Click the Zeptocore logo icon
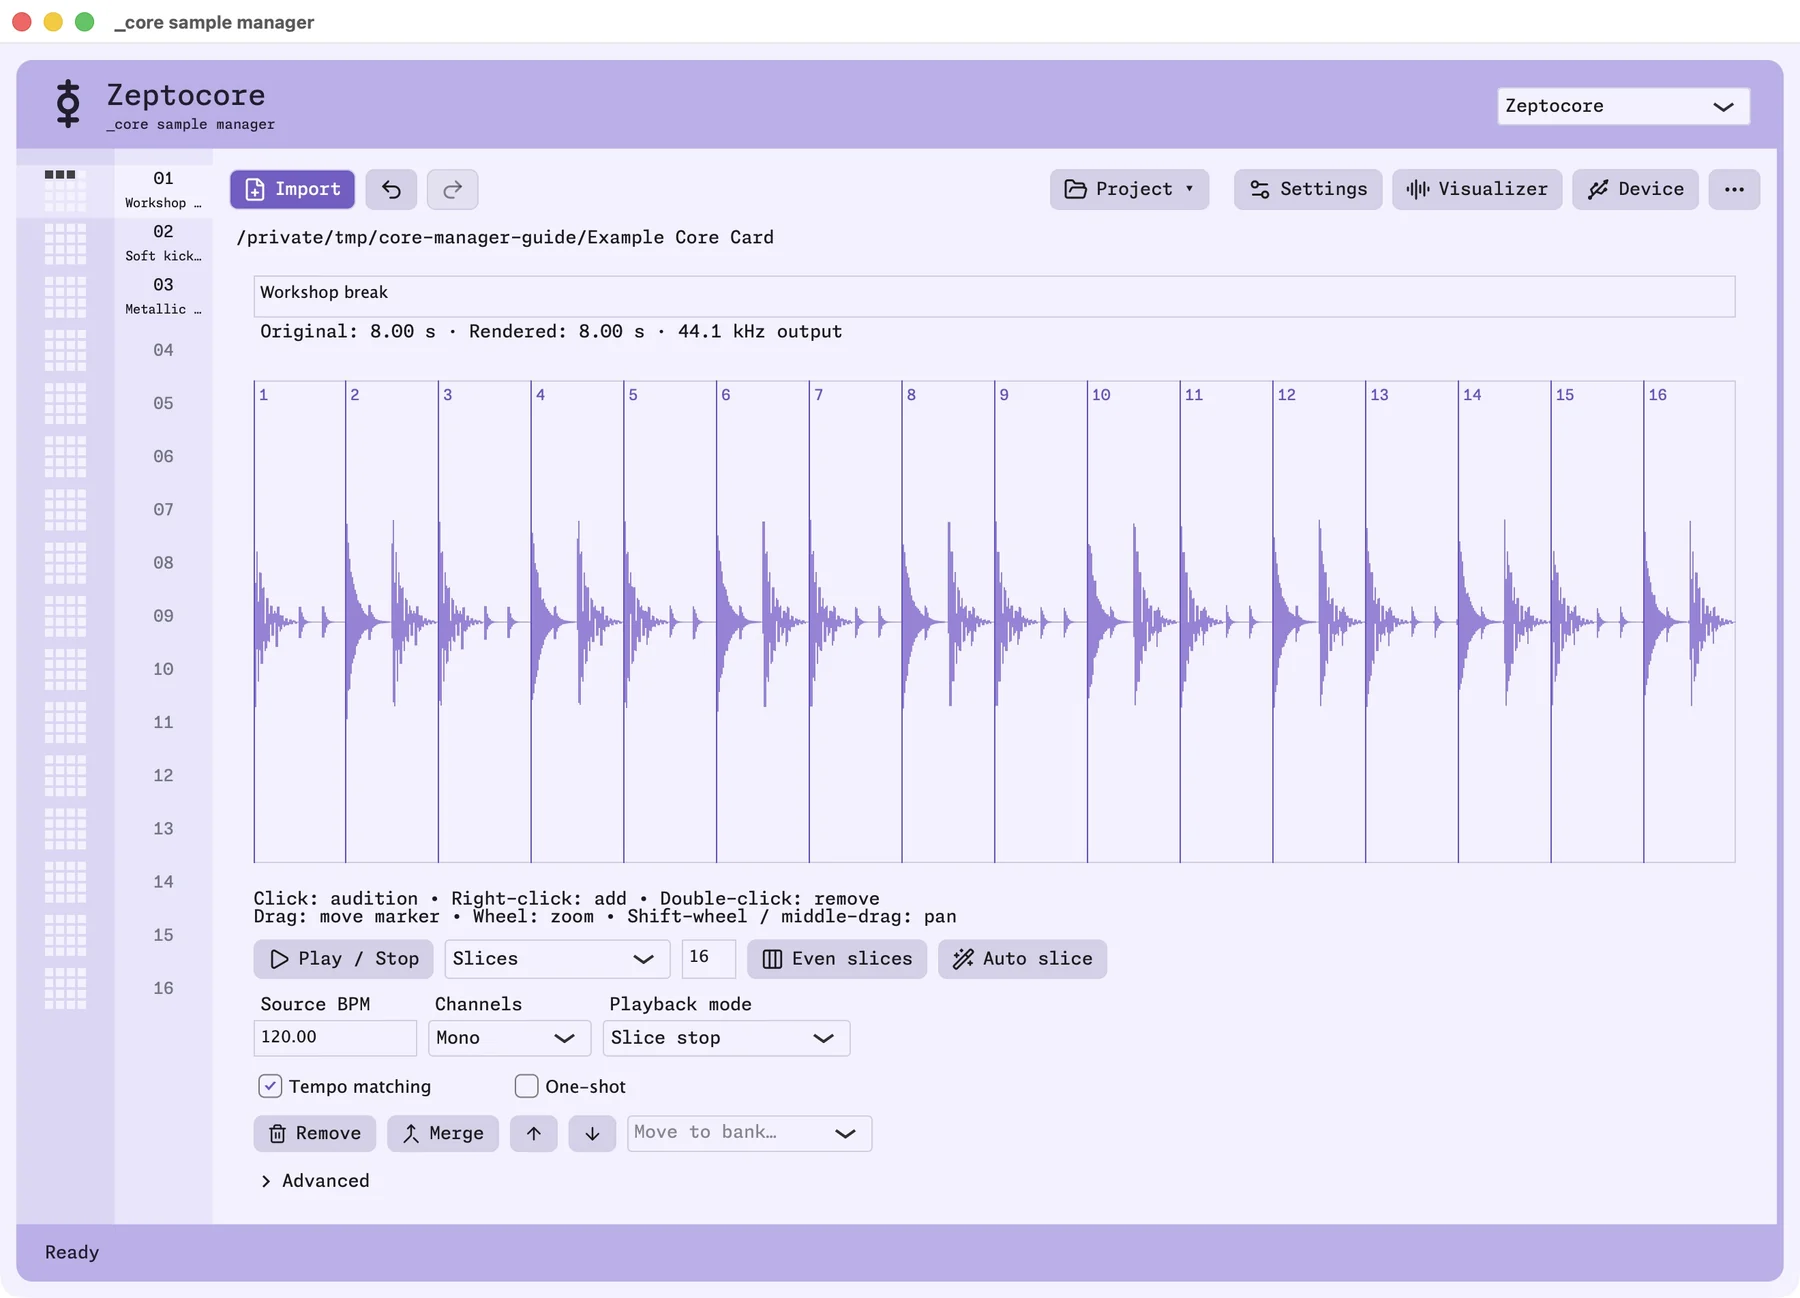 (x=68, y=104)
